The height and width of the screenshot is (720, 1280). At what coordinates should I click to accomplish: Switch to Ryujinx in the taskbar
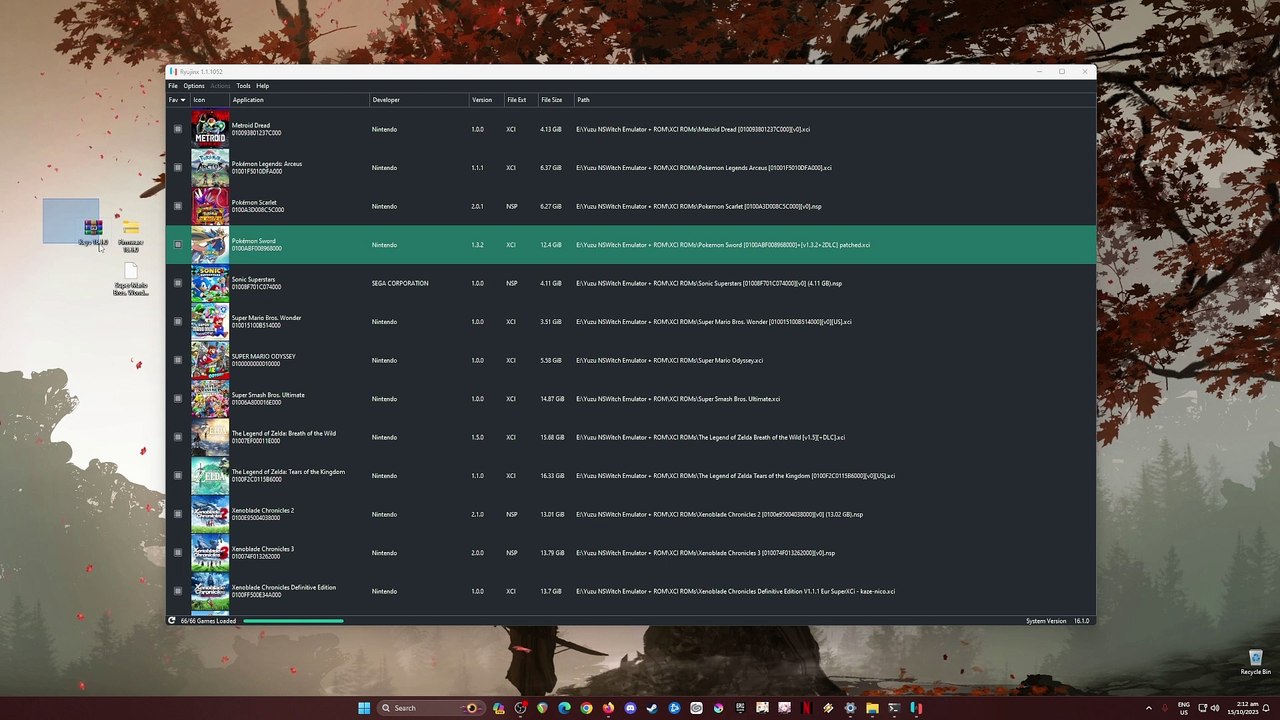916,708
